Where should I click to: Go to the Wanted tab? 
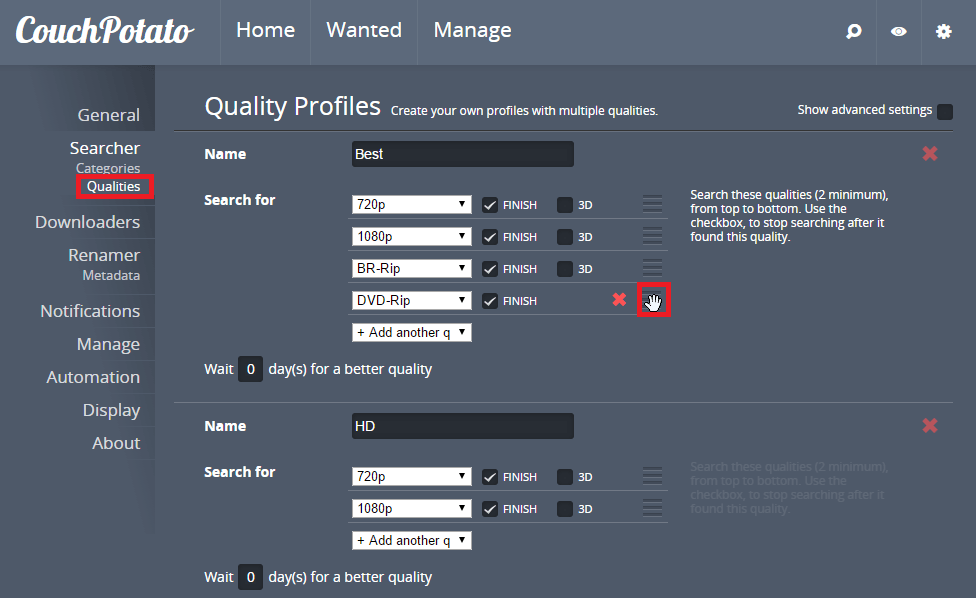(364, 30)
